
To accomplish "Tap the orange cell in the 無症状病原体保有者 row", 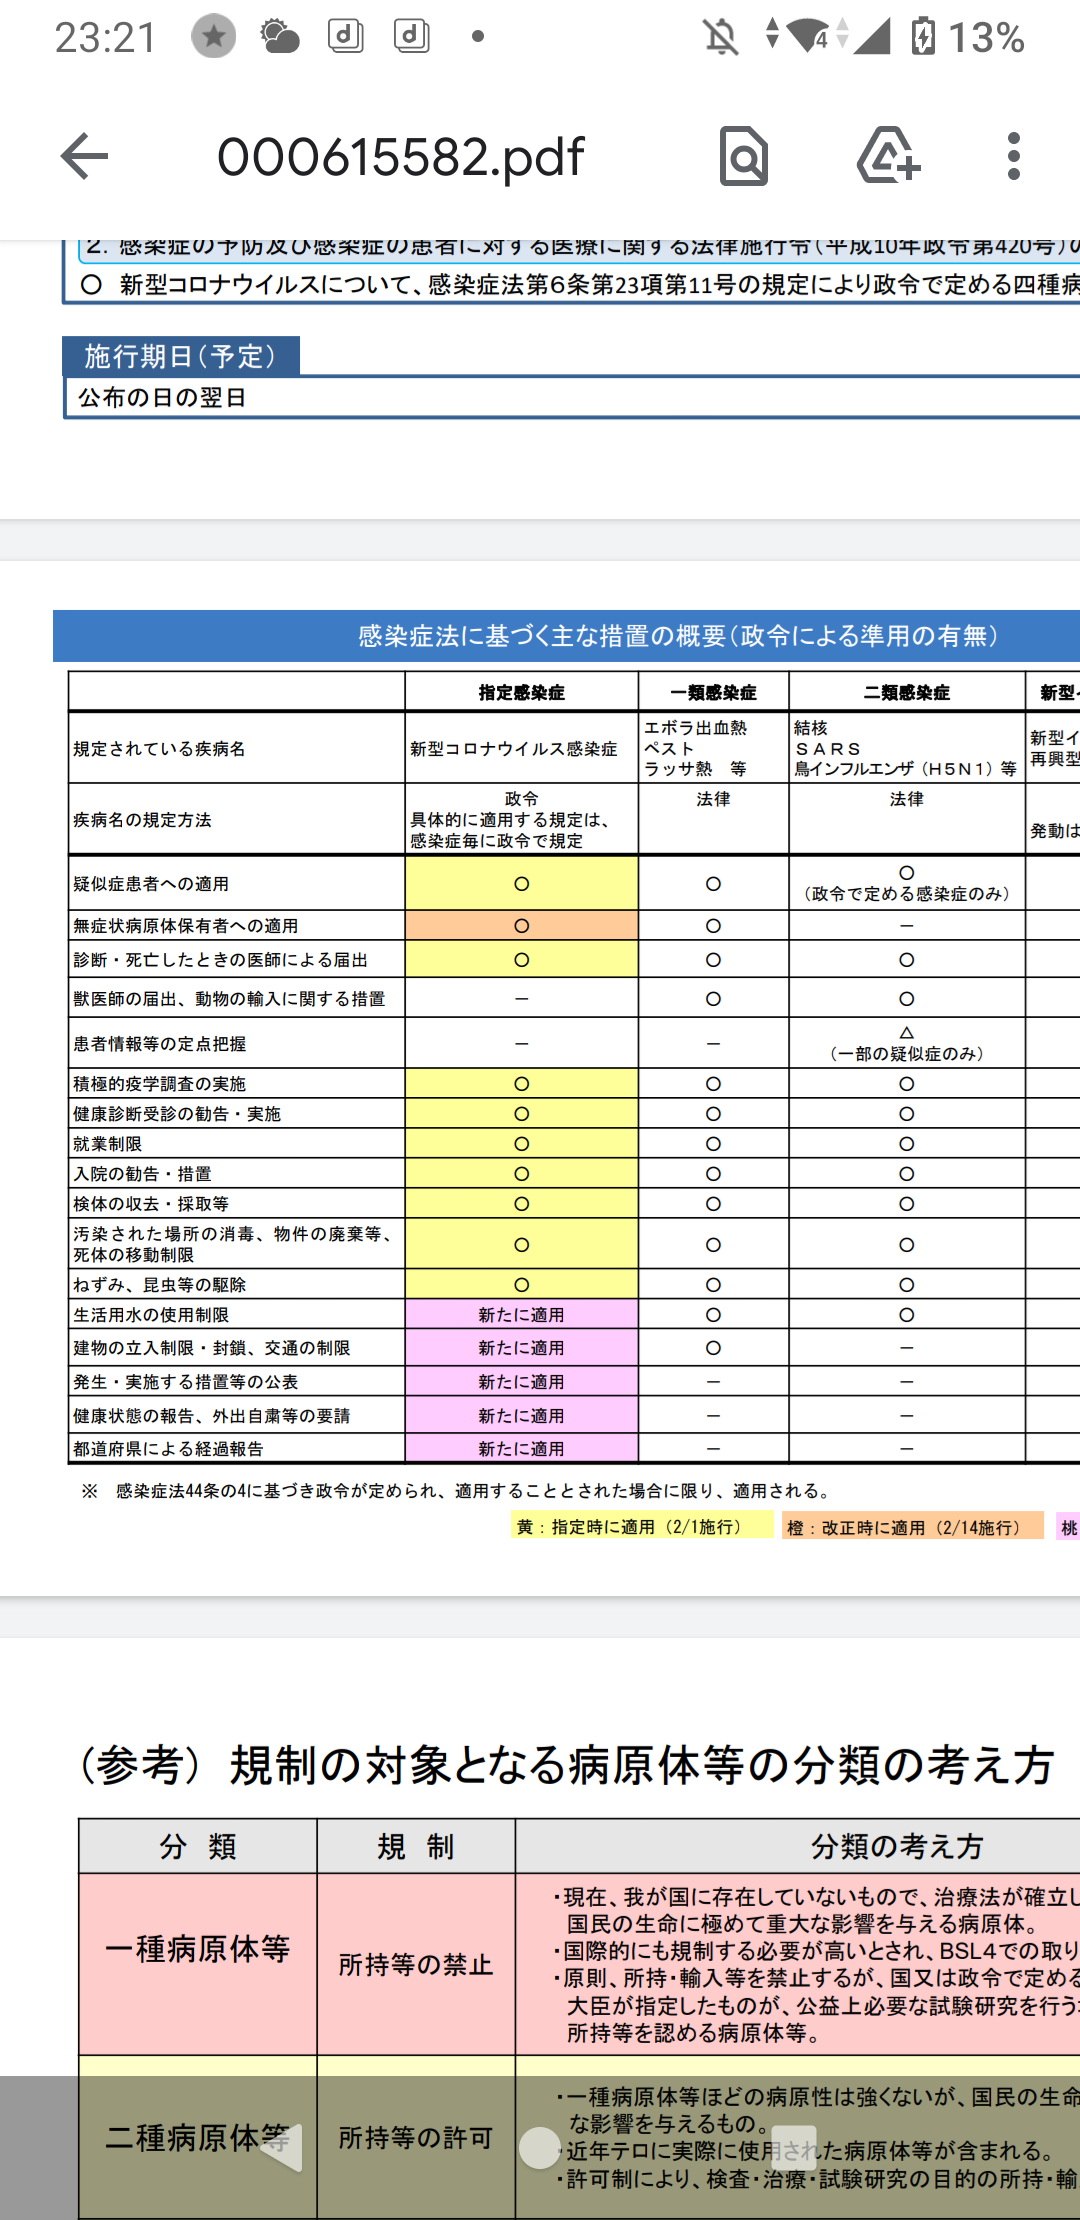I will click(x=521, y=926).
